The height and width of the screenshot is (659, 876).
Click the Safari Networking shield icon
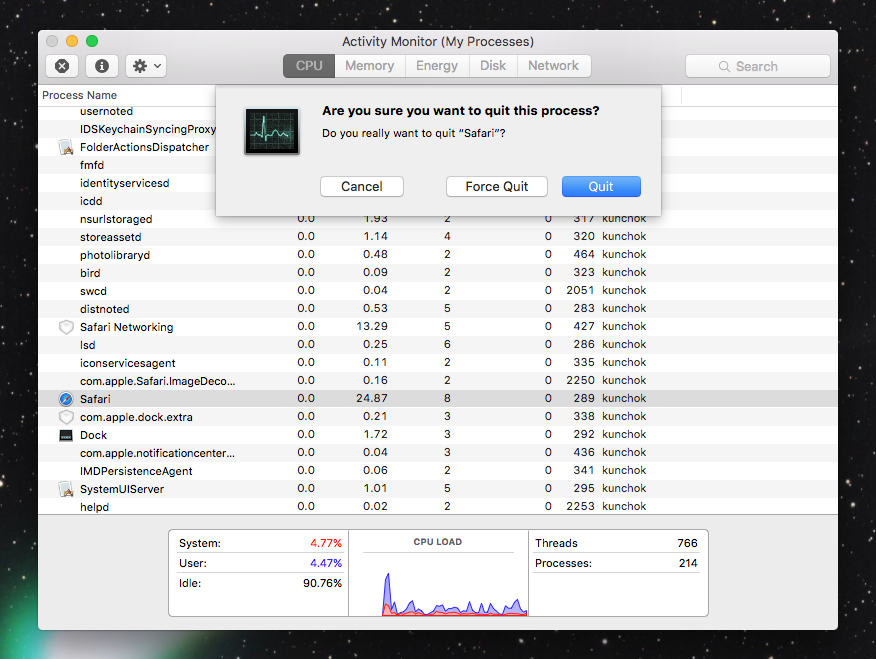coord(66,327)
